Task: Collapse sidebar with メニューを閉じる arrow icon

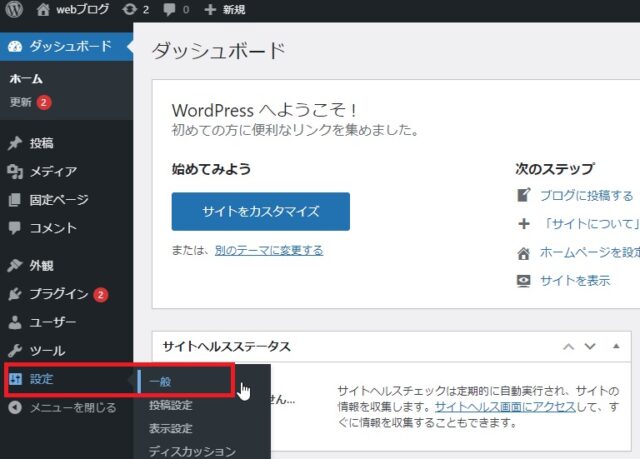Action: 15,407
